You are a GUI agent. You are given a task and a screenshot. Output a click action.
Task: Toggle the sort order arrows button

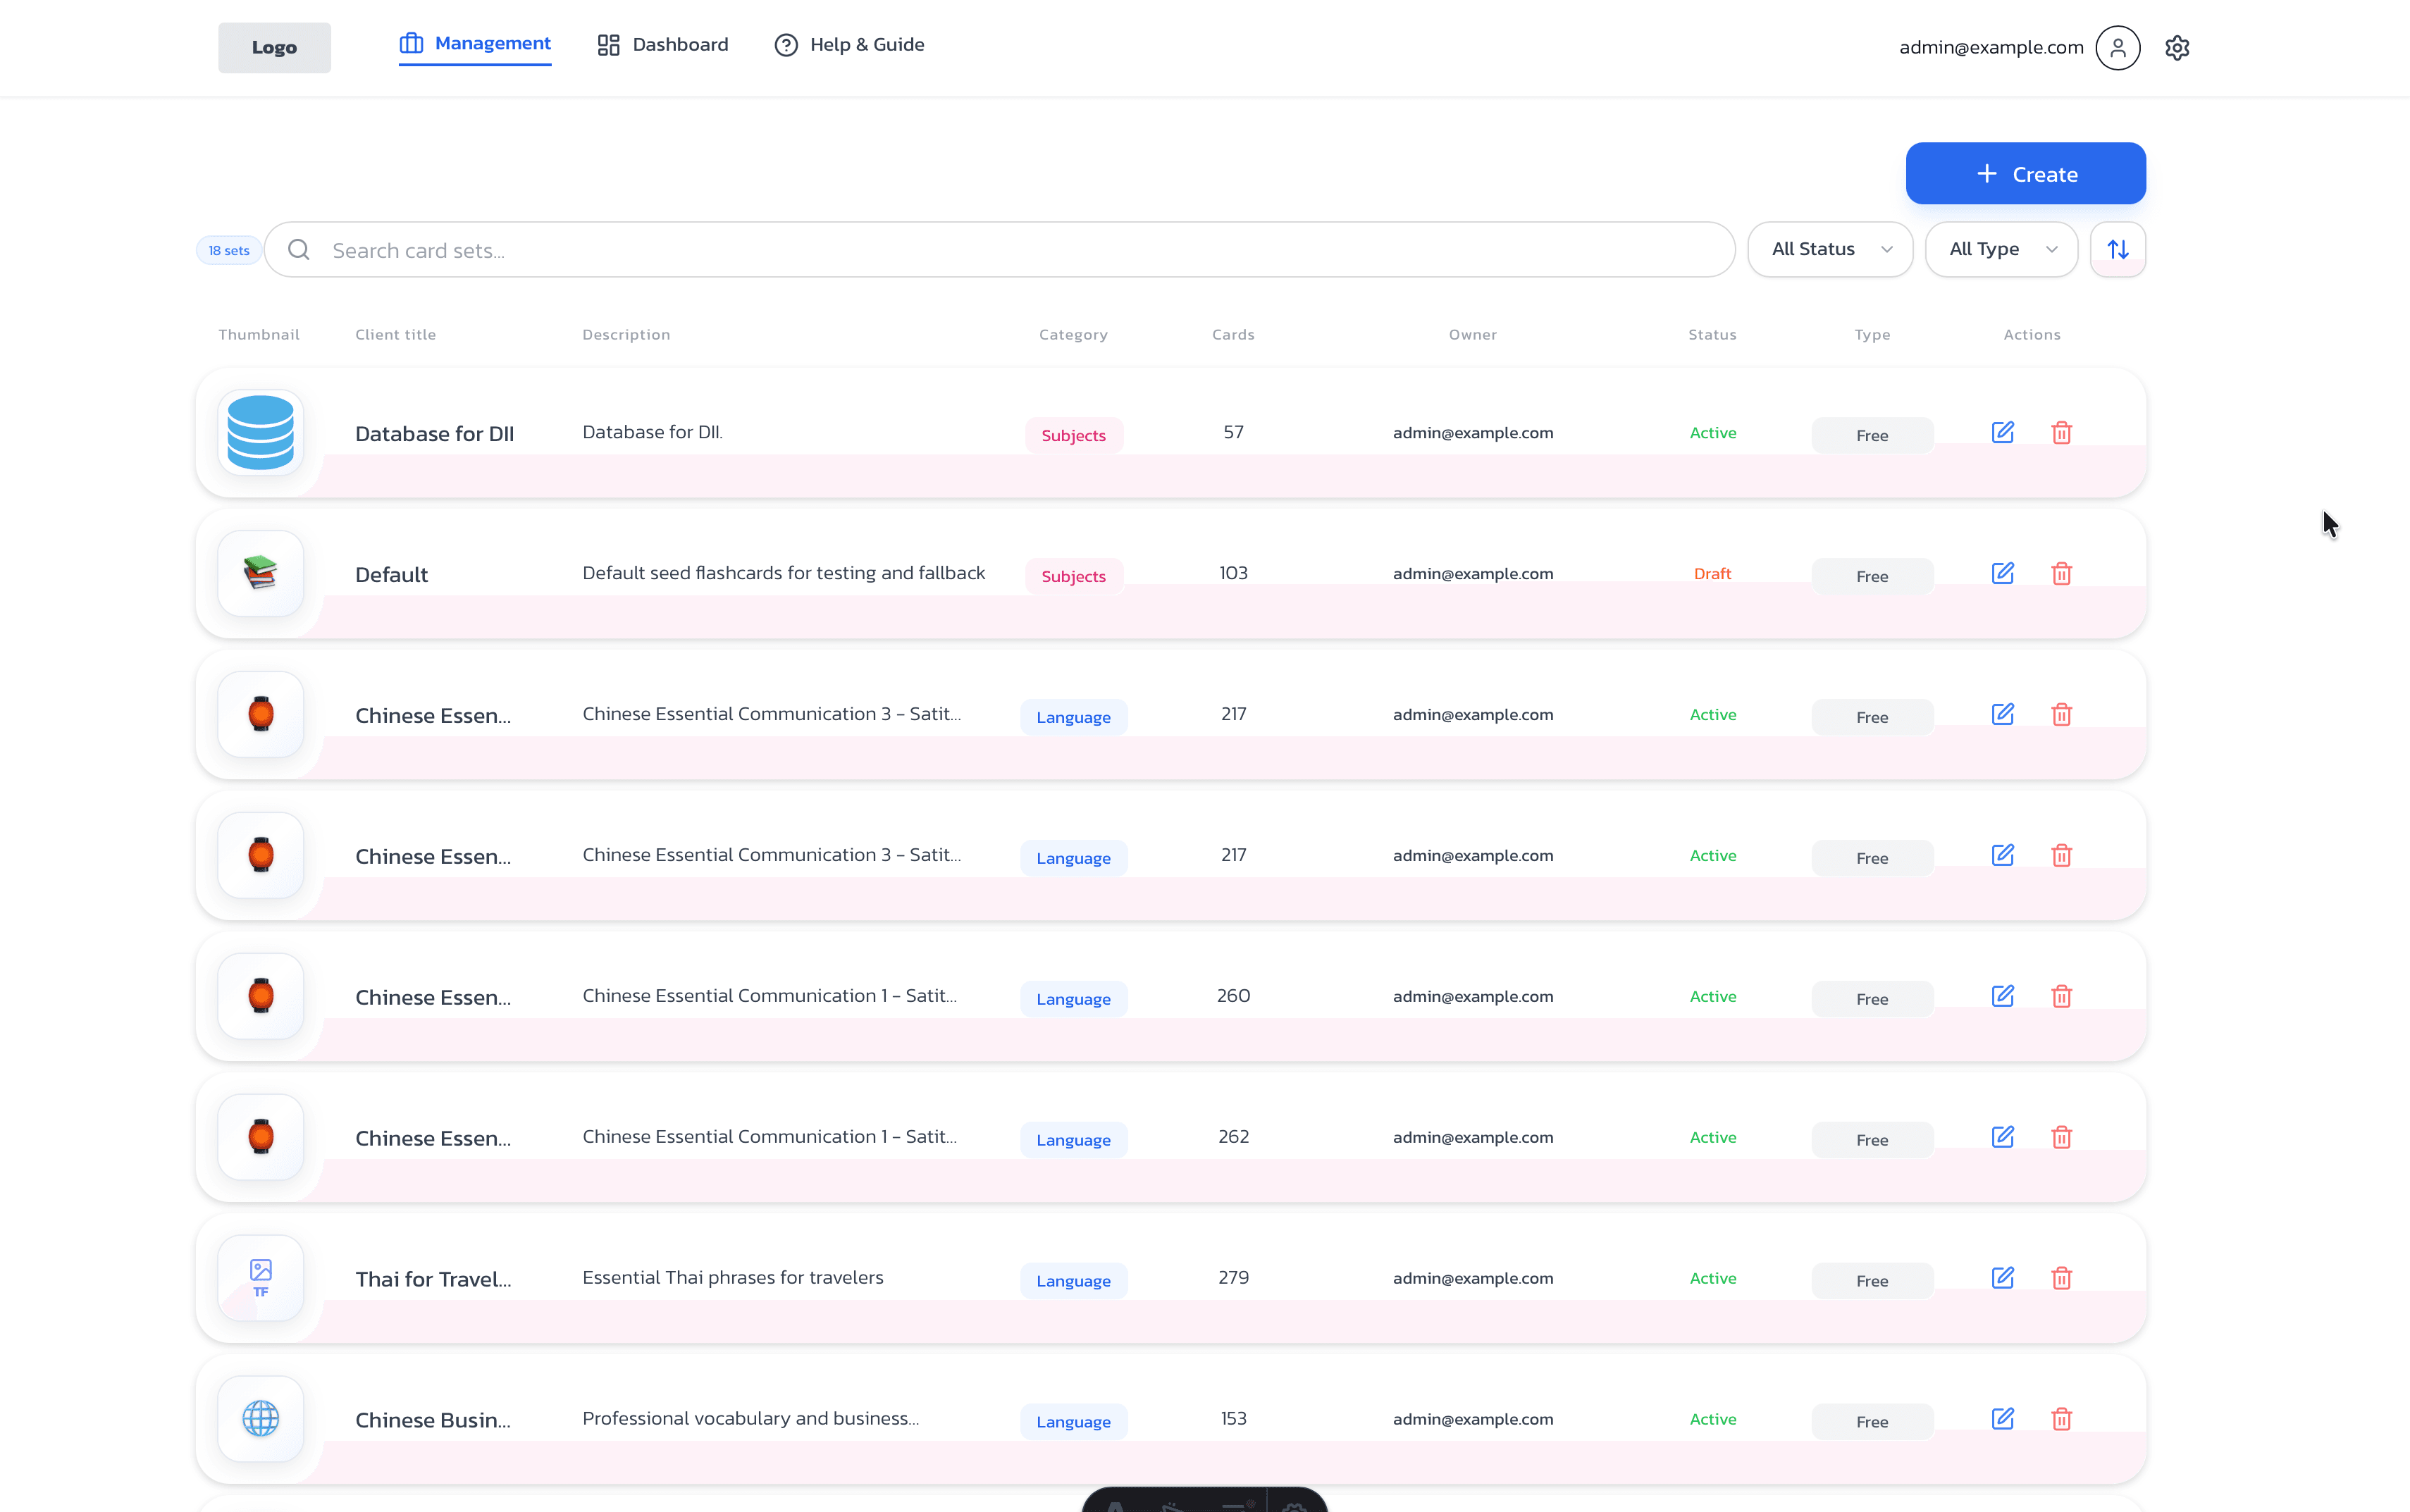click(x=2117, y=249)
